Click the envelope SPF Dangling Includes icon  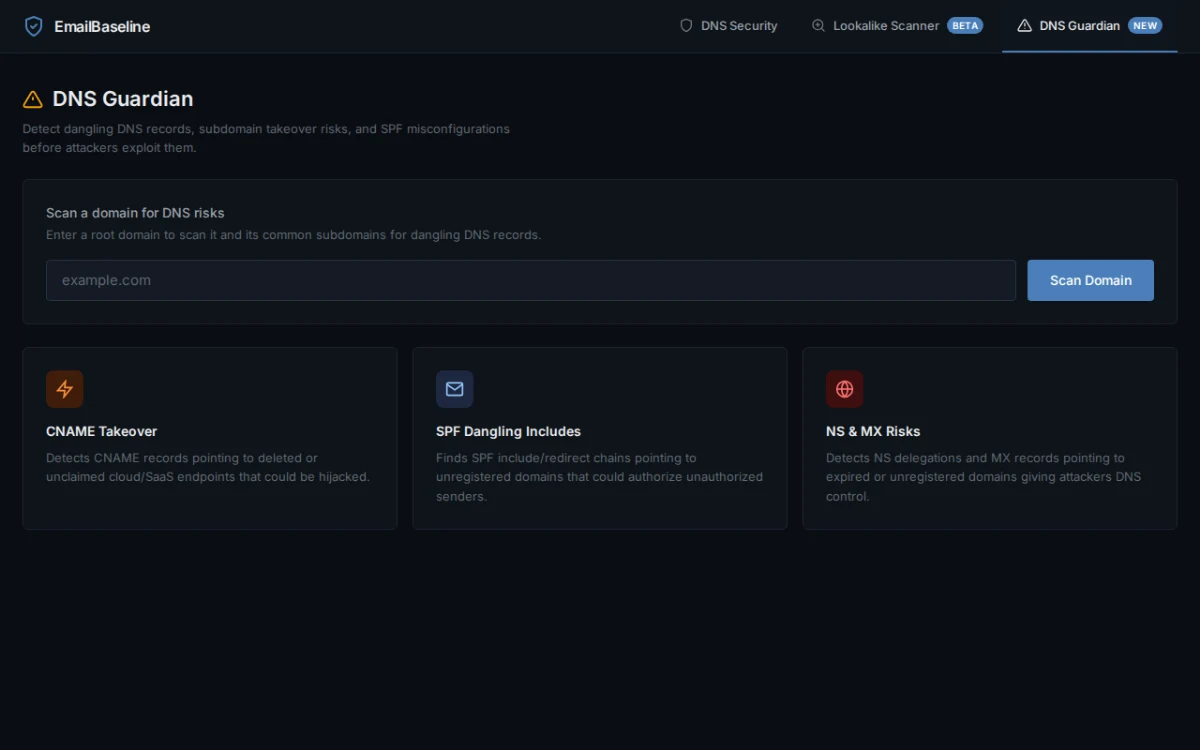click(455, 389)
